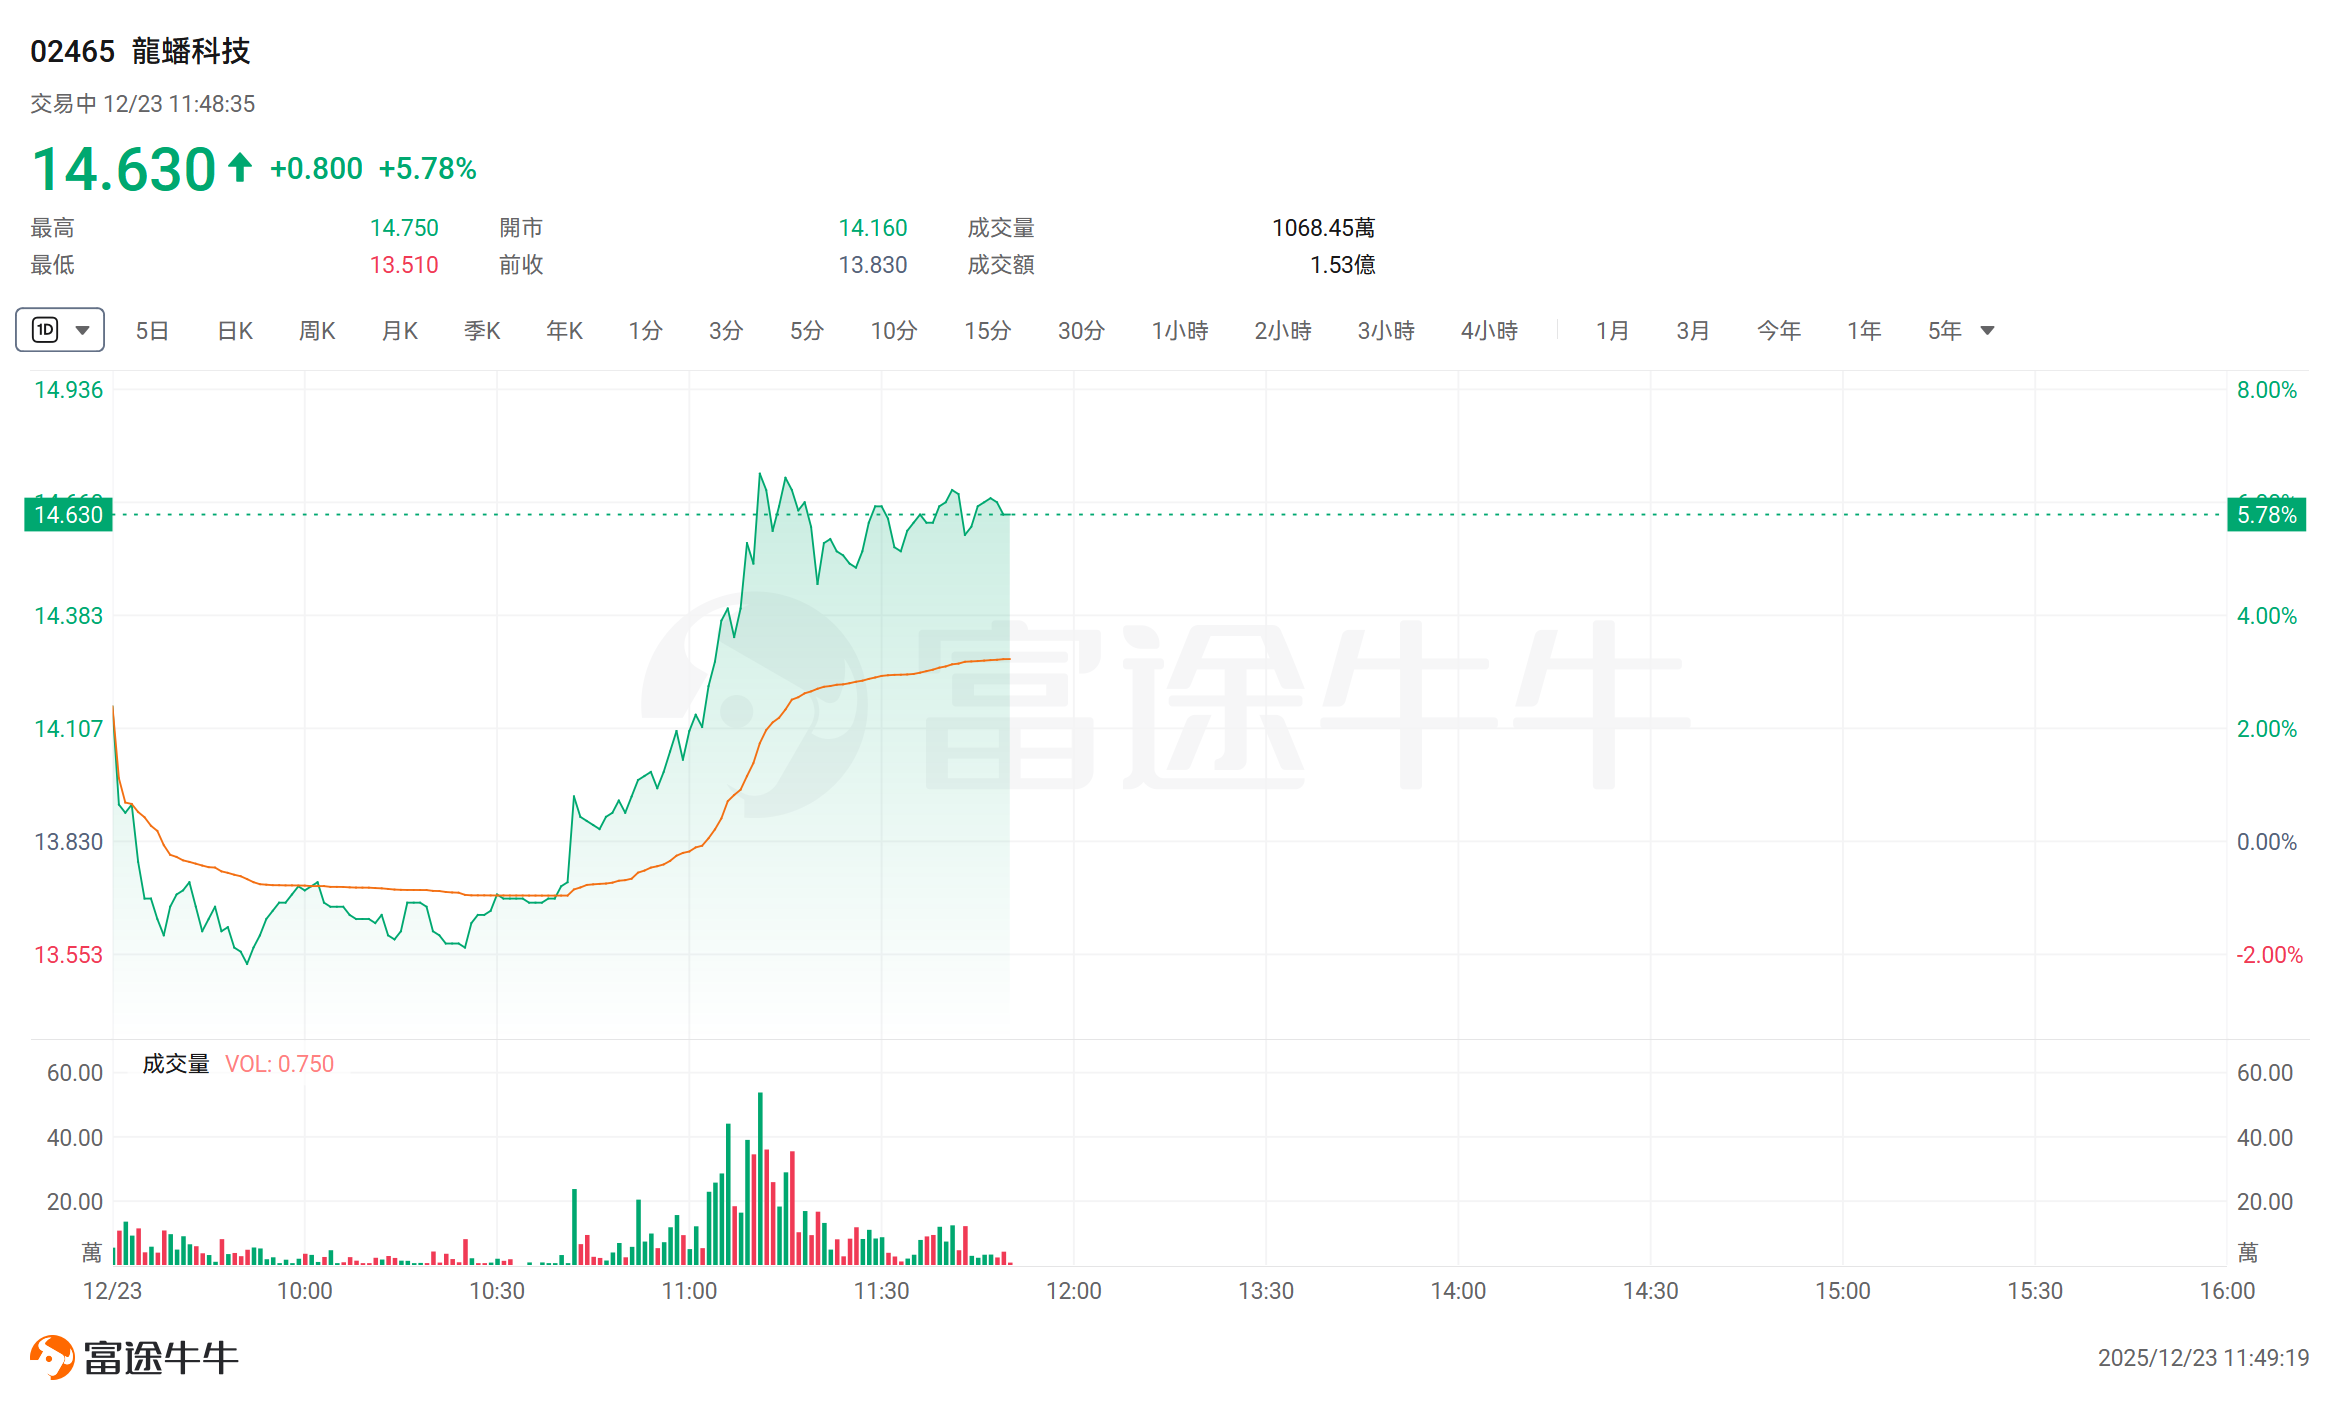This screenshot has height=1408, width=2340.
Task: Expand the dropdown arrow after 5年
Action: [1988, 331]
